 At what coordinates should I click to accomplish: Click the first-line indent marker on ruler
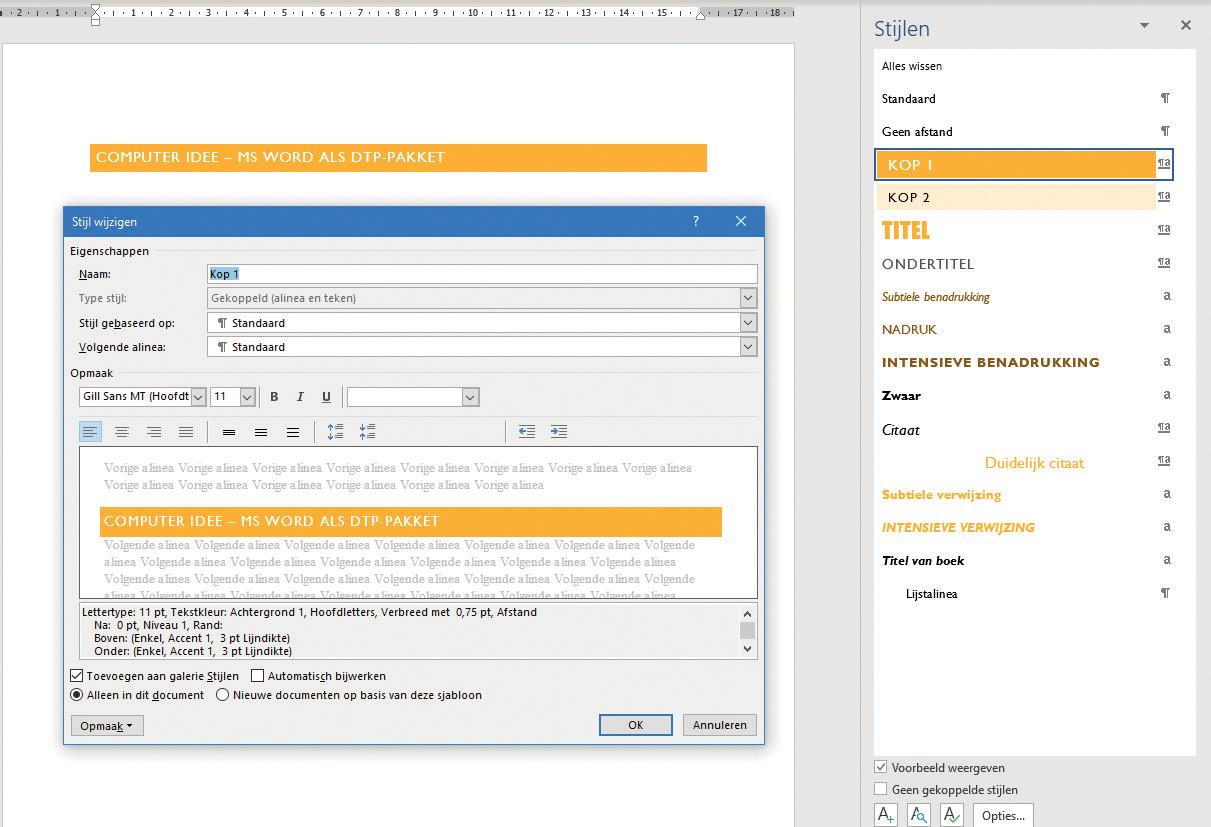pyautogui.click(x=96, y=10)
